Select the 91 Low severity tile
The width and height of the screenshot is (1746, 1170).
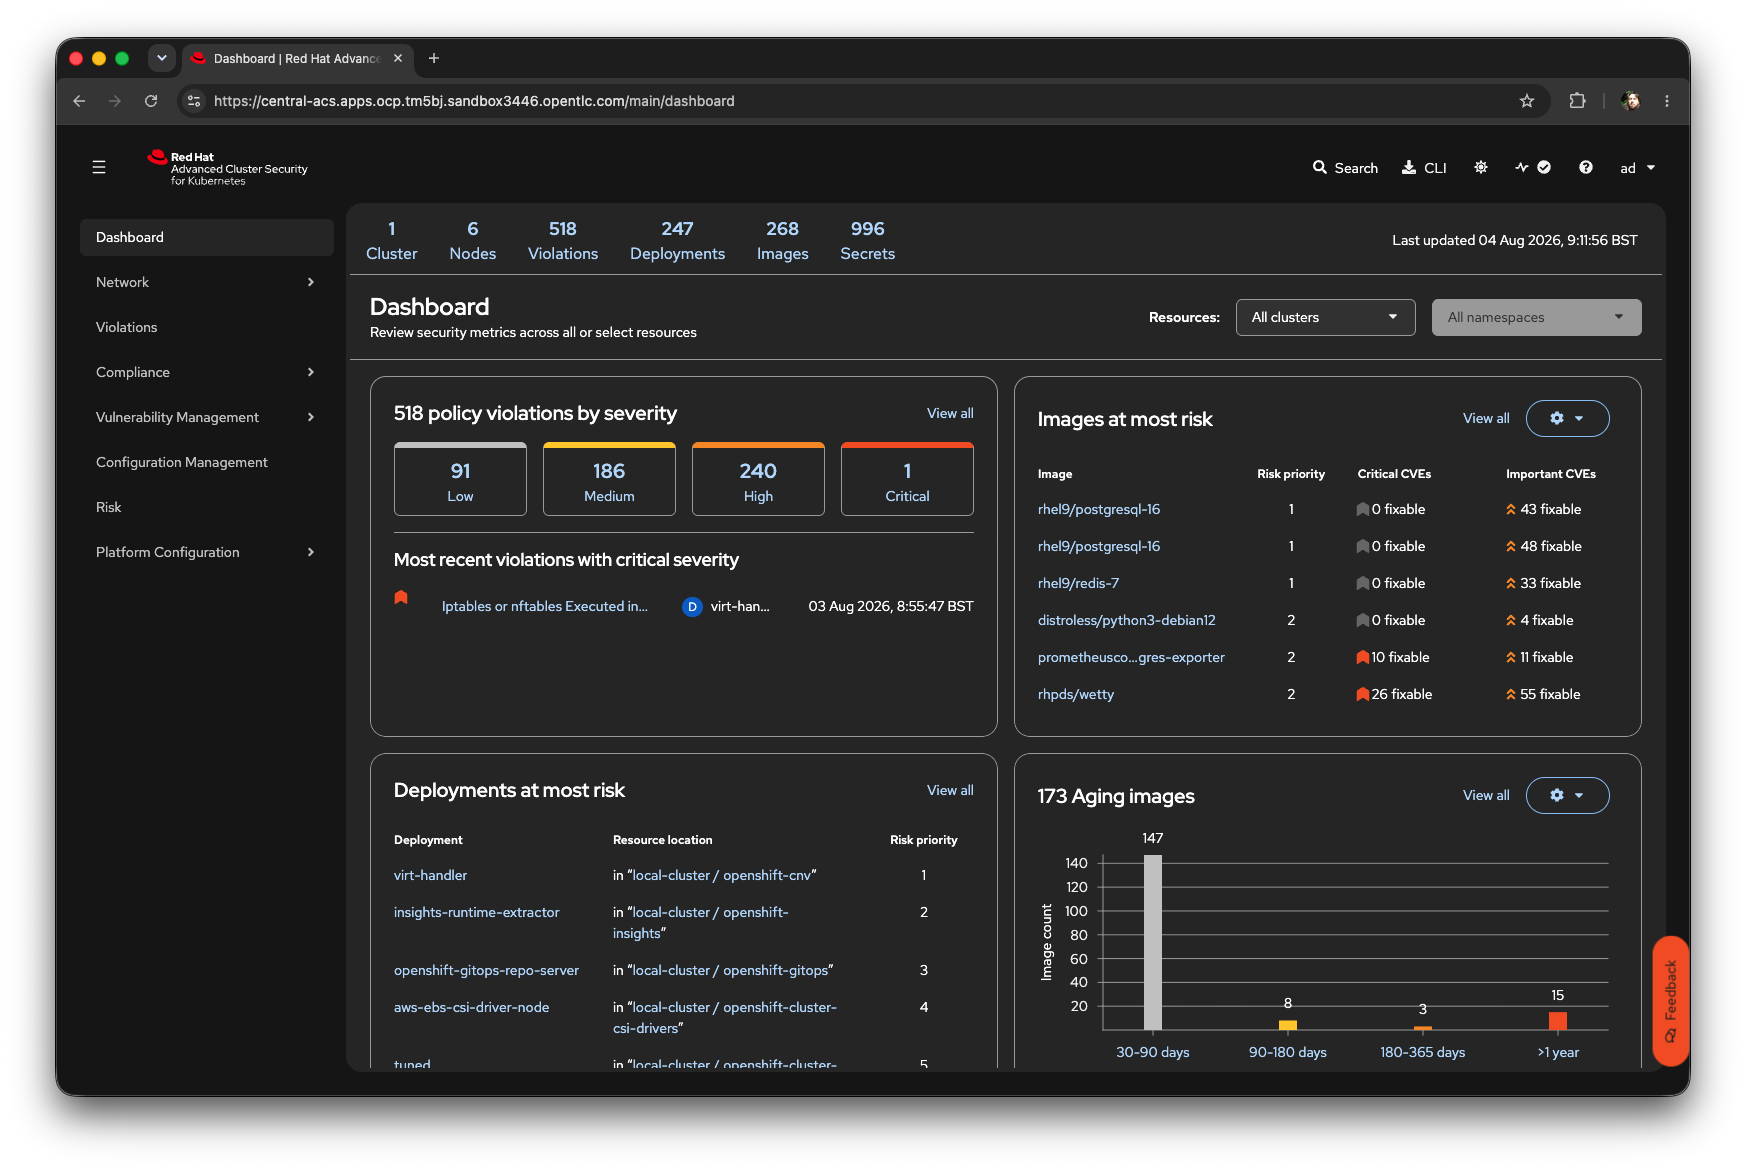(x=461, y=479)
